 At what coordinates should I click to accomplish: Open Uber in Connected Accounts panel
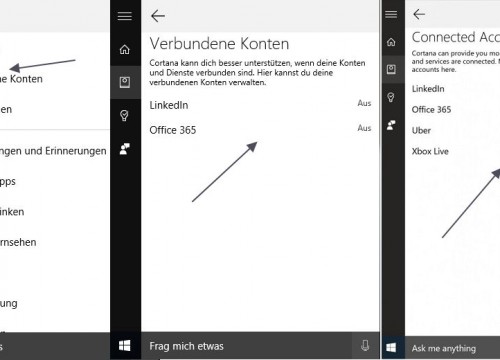pyautogui.click(x=421, y=130)
